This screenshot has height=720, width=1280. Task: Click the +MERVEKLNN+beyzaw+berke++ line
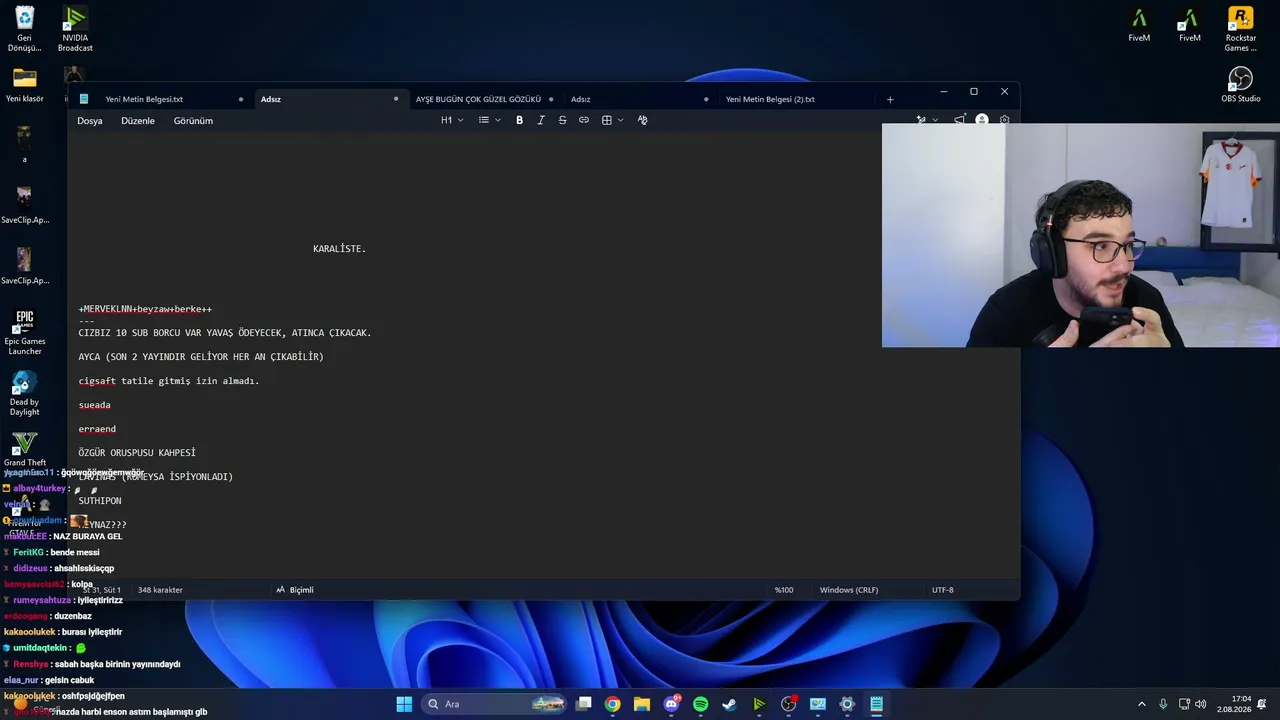pos(145,309)
